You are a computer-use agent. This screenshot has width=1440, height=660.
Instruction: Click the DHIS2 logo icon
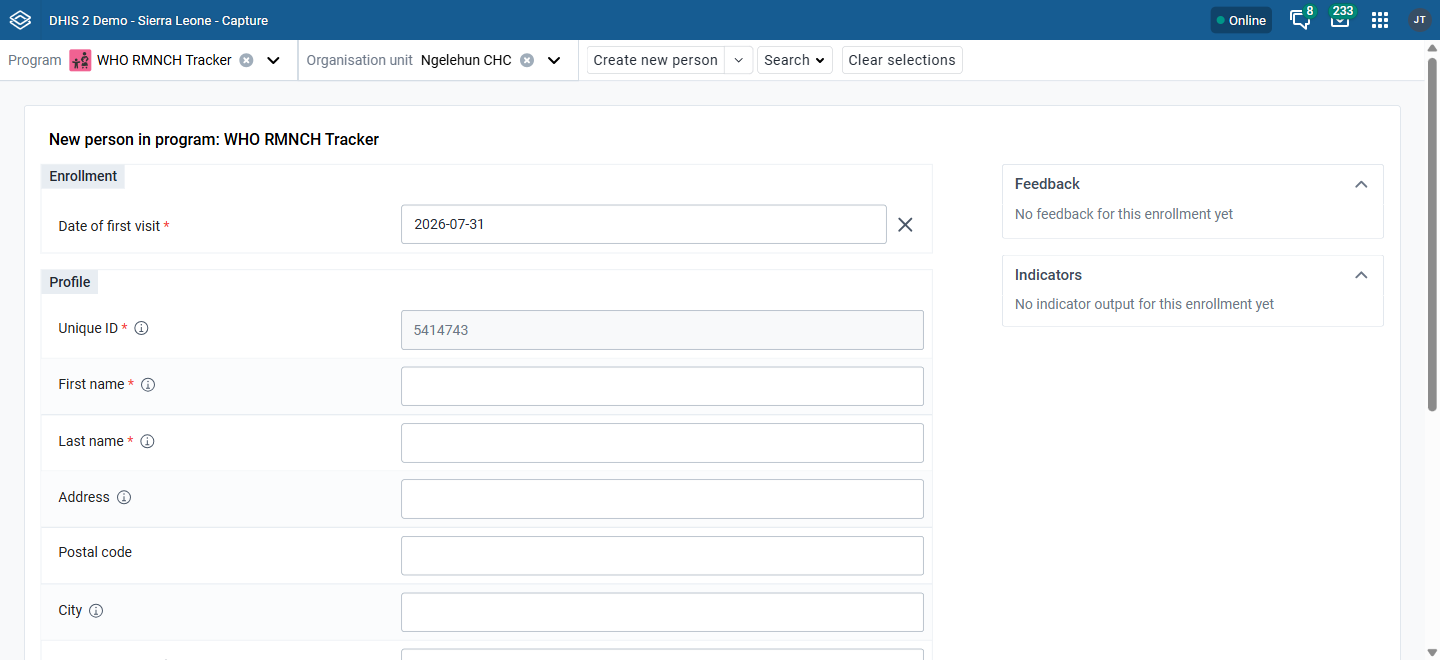point(20,20)
